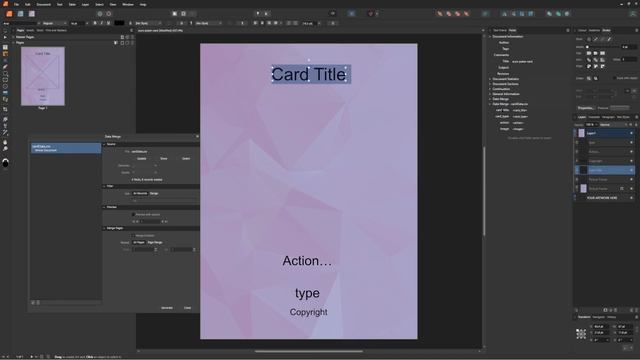The height and width of the screenshot is (360, 640).
Task: Select the first stroke Align icon
Action: point(589,66)
